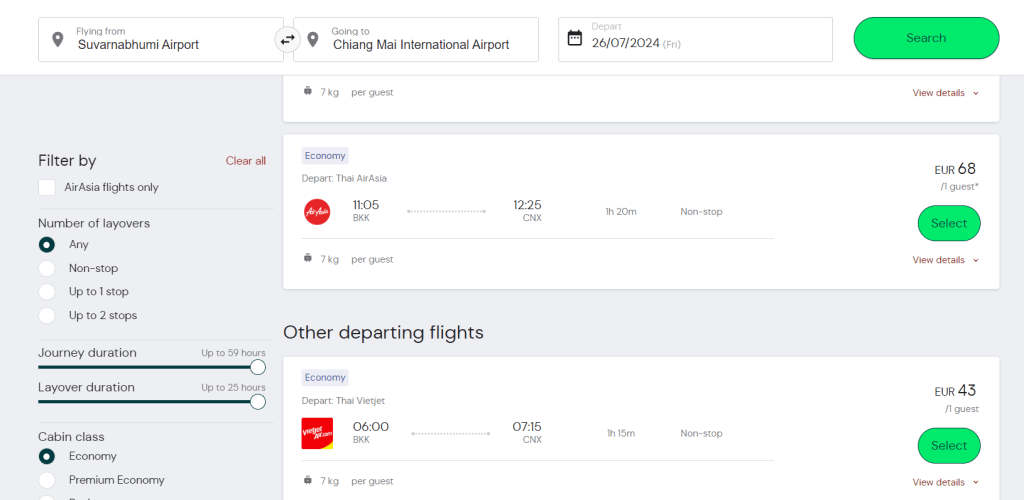Viewport: 1024px width, 500px height.
Task: Expand View details for 06:00 Vietjet flight
Action: pos(945,482)
